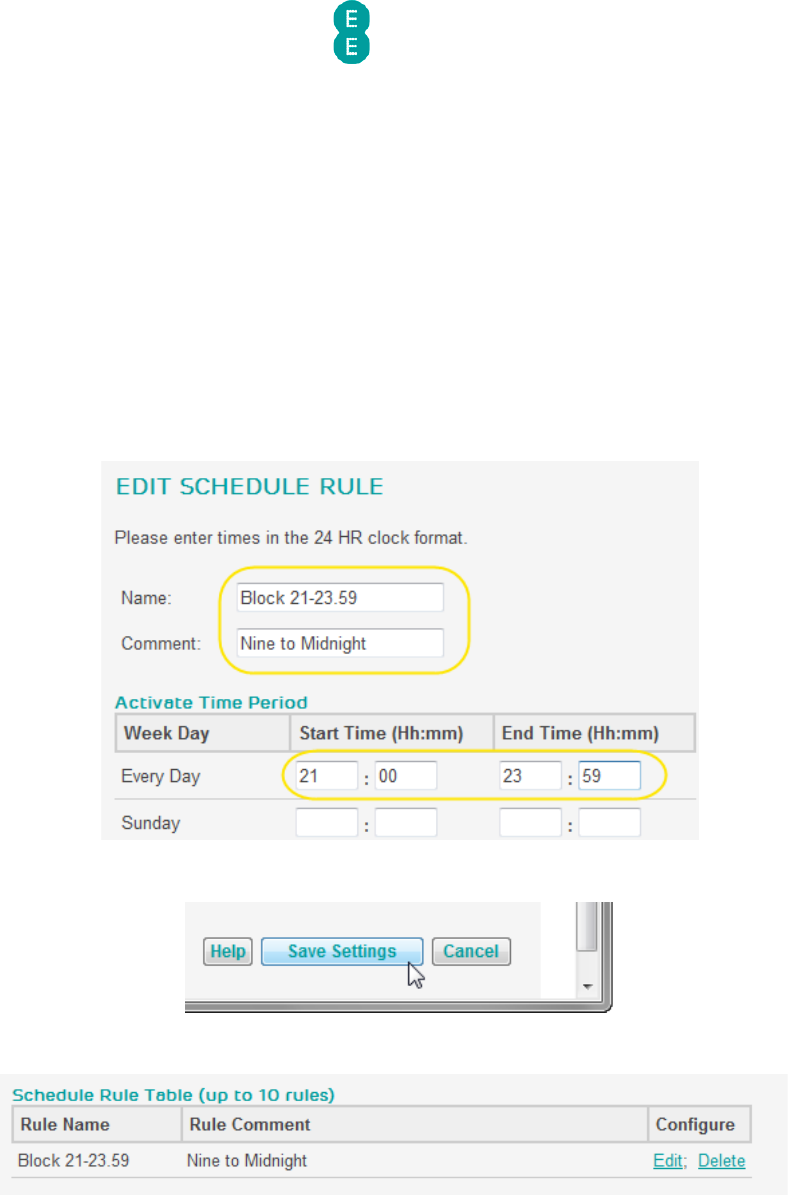Click the Every Day start minutes field

click(x=406, y=776)
